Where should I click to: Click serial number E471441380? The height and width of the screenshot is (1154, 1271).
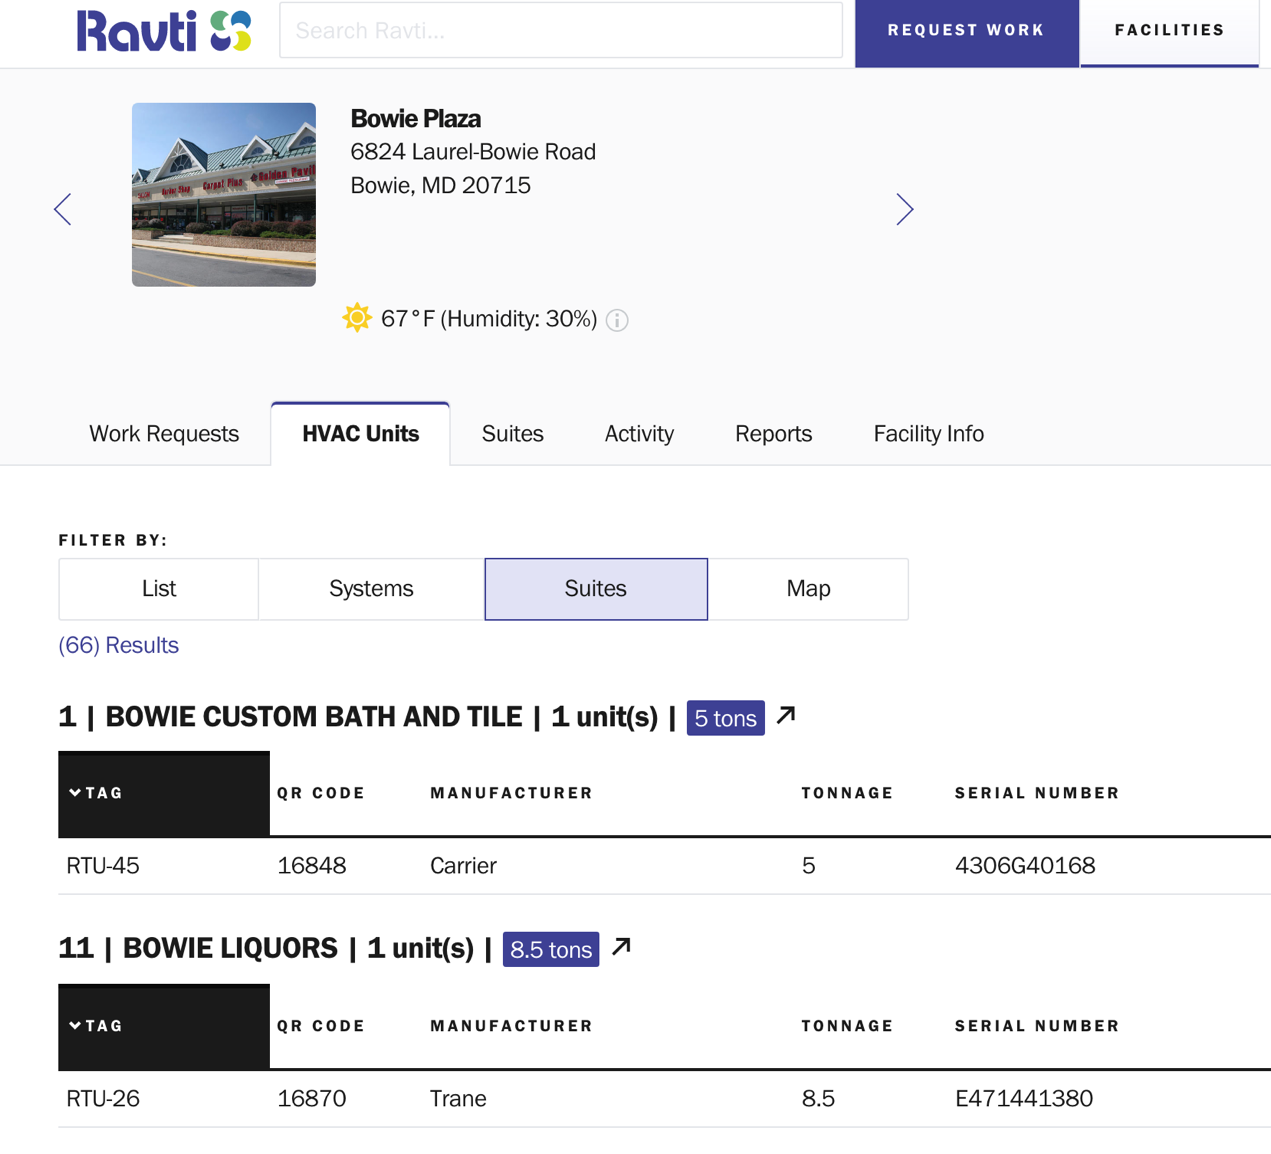[1024, 1099]
